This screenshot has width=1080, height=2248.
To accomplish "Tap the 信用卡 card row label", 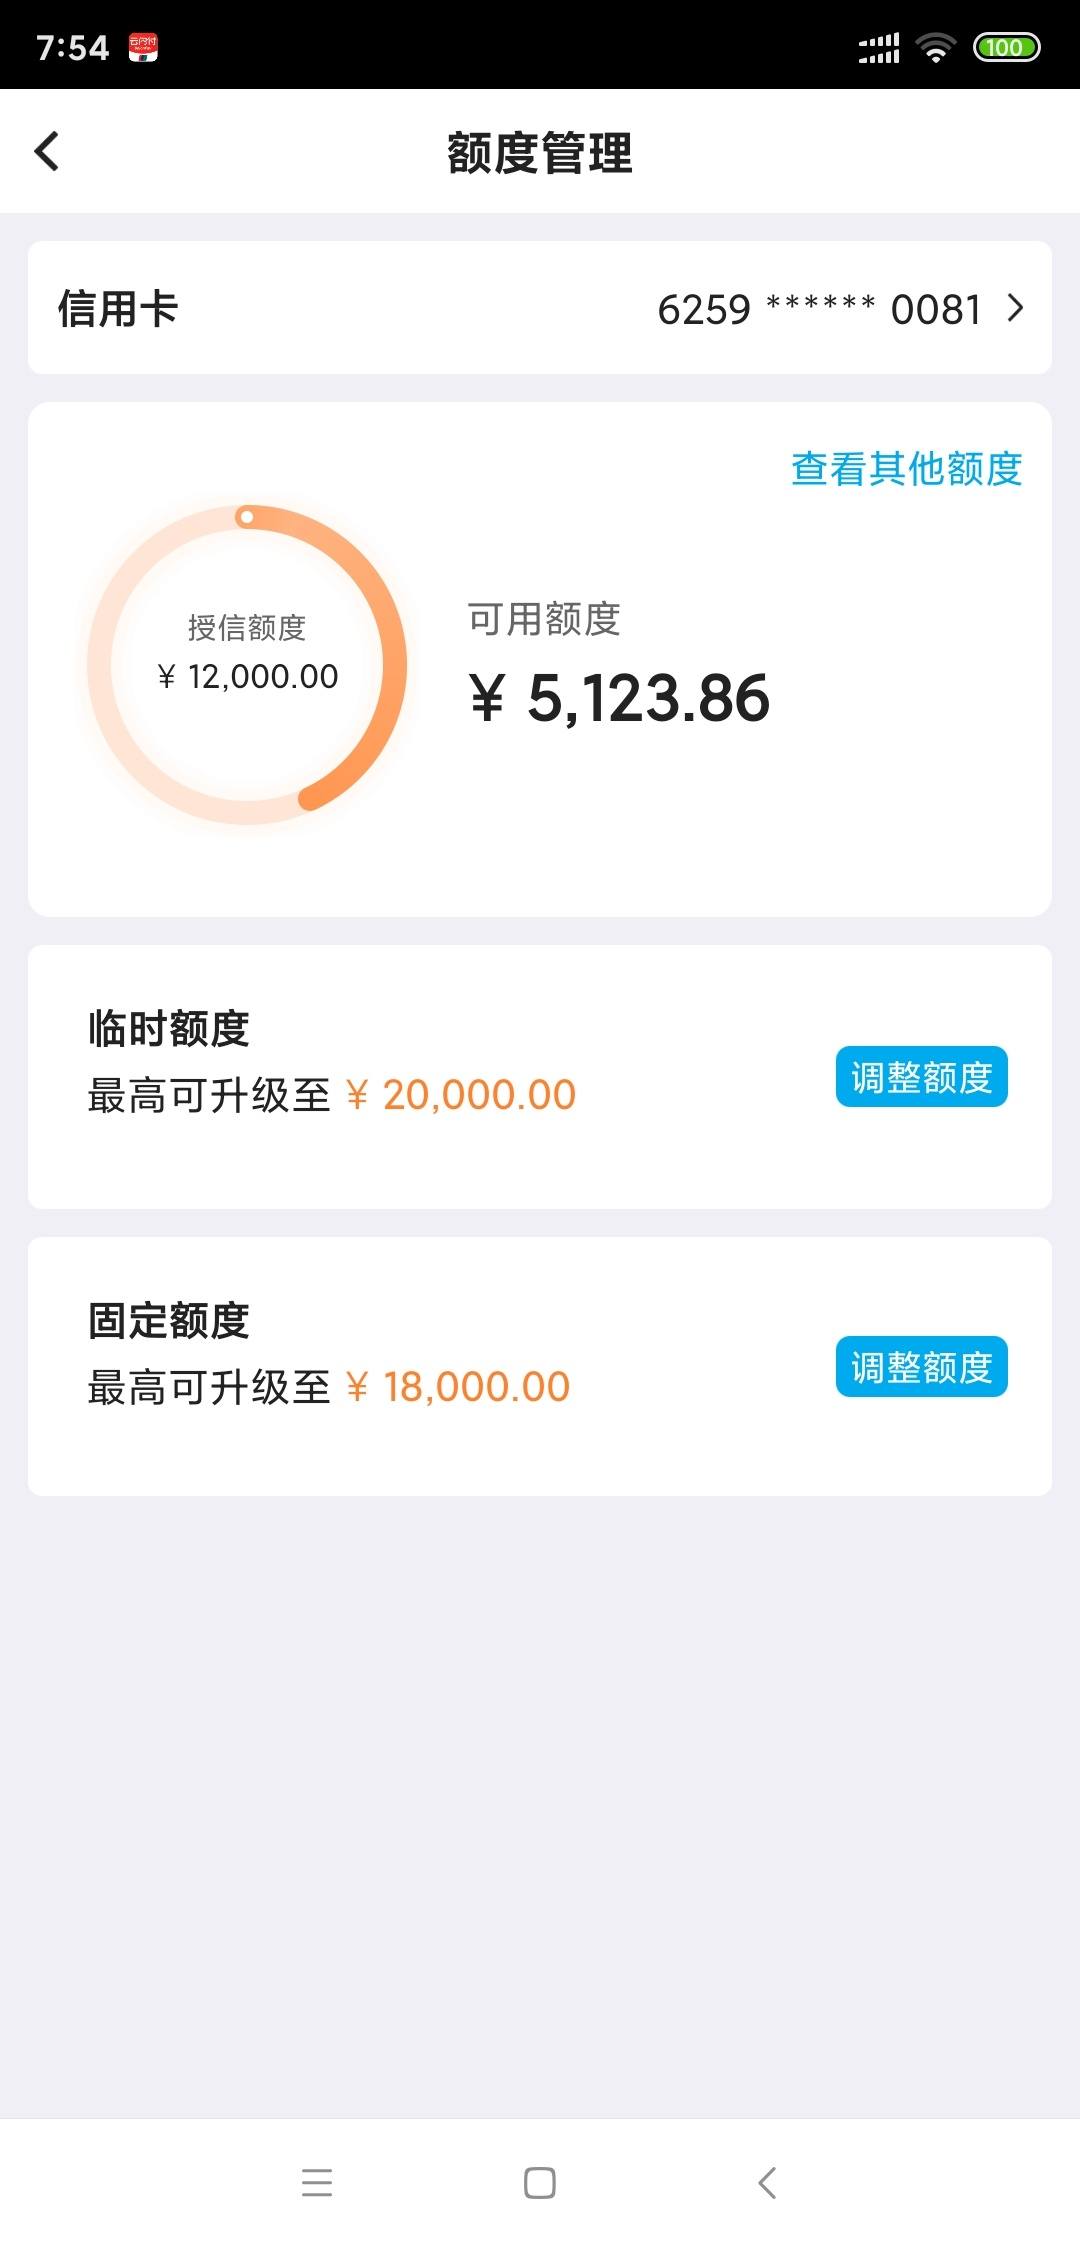I will (117, 308).
